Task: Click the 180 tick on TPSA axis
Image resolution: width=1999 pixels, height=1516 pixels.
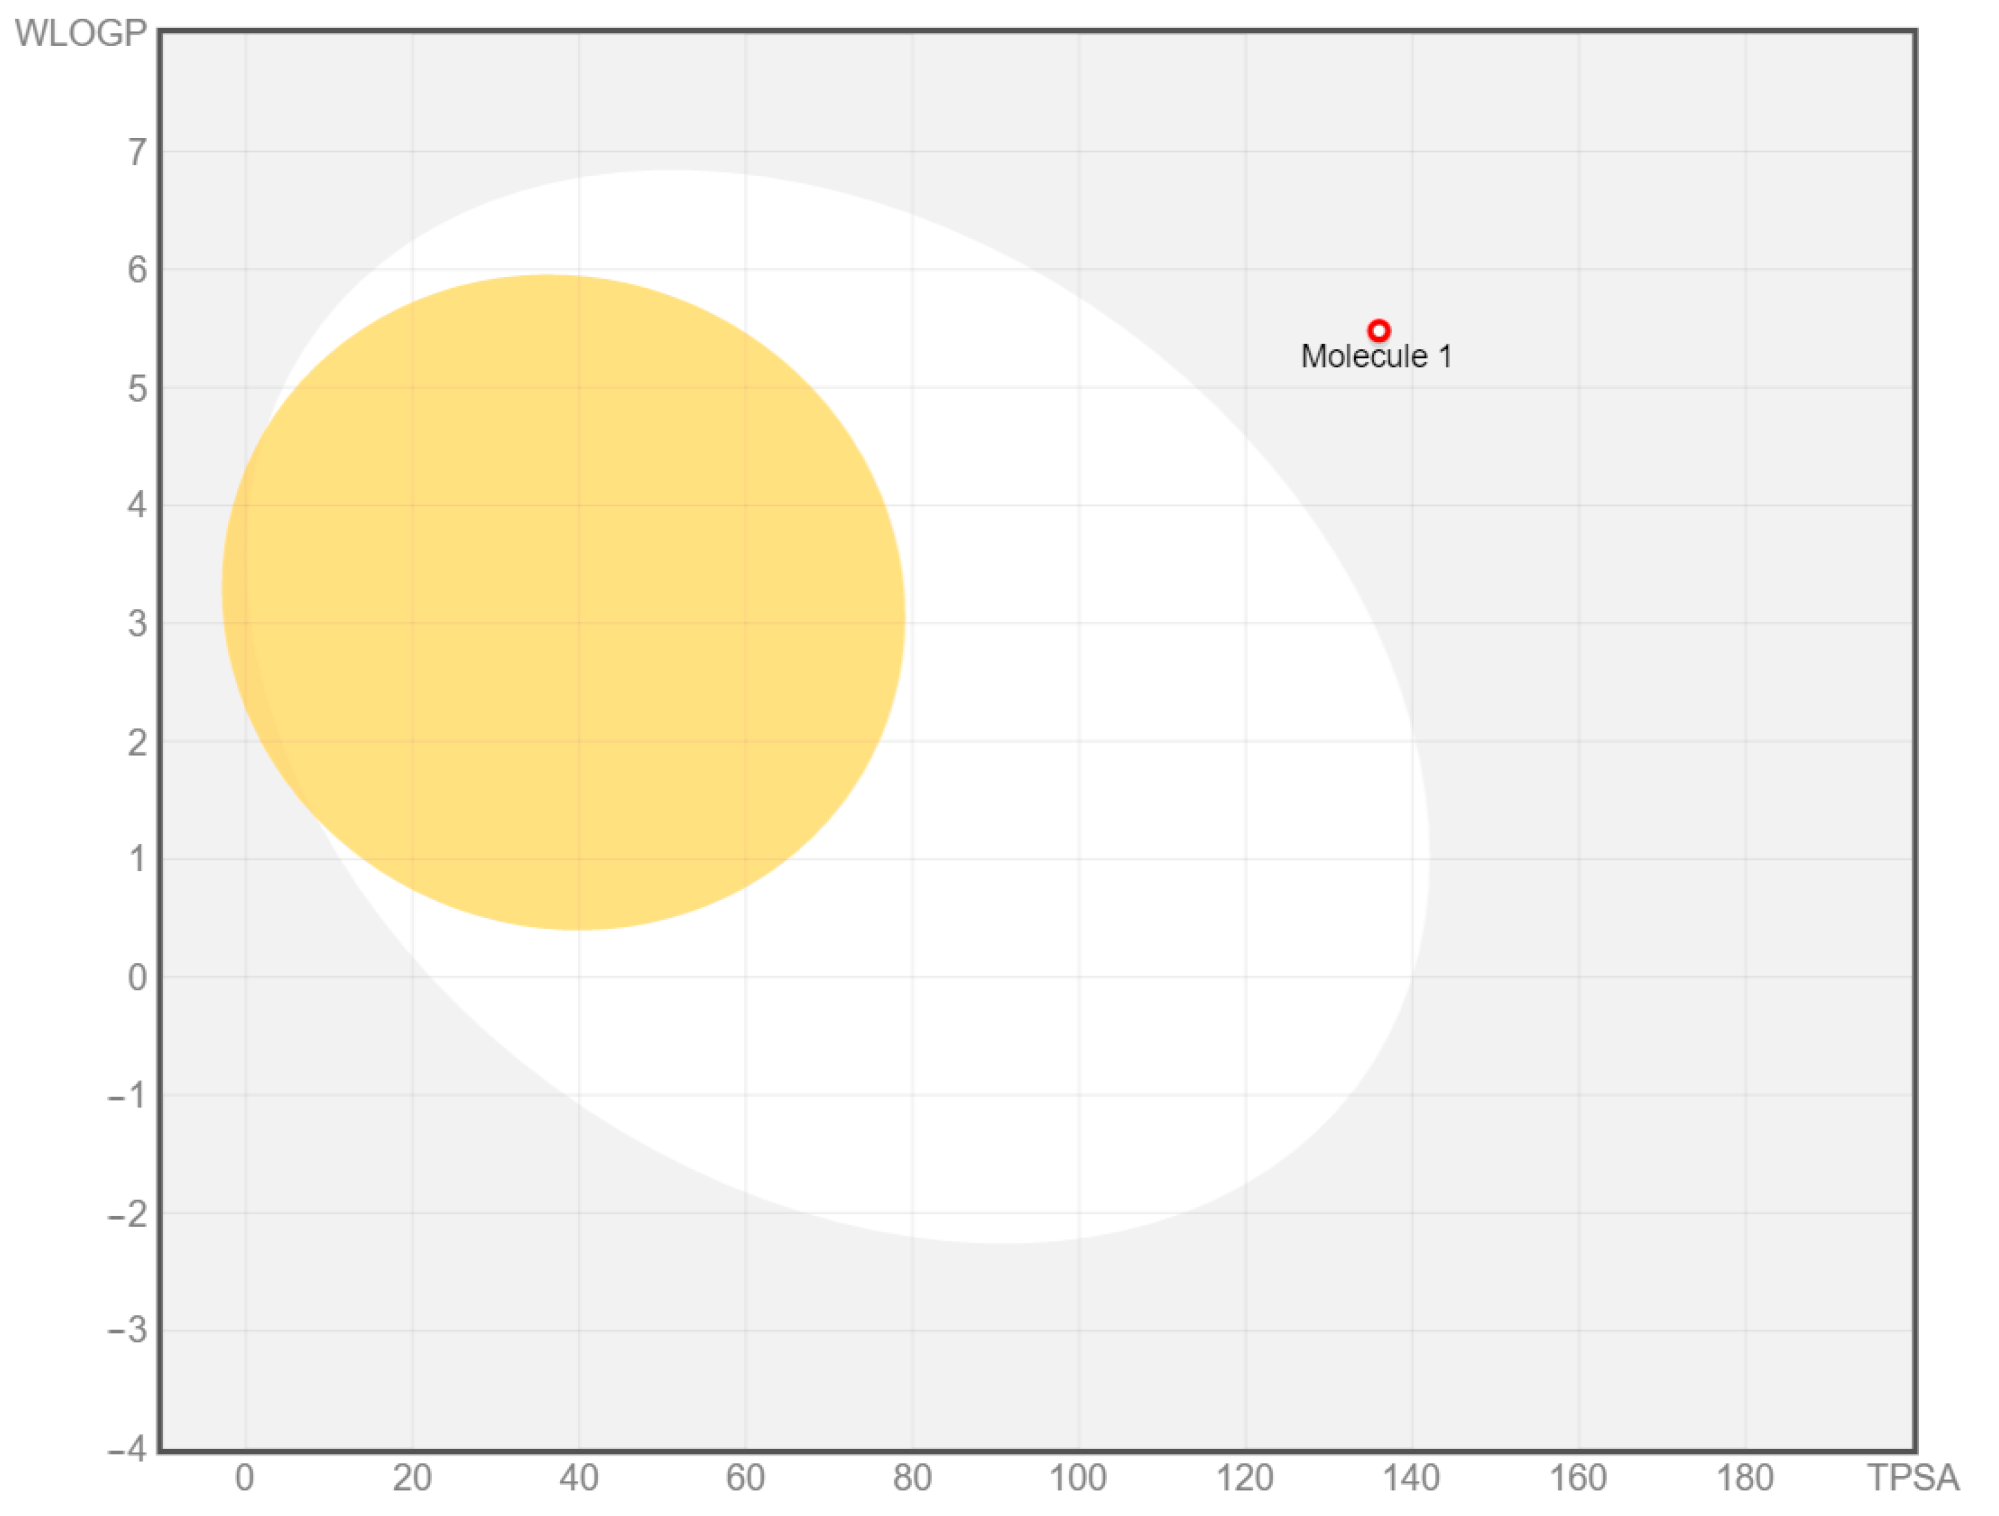Action: click(1744, 1477)
